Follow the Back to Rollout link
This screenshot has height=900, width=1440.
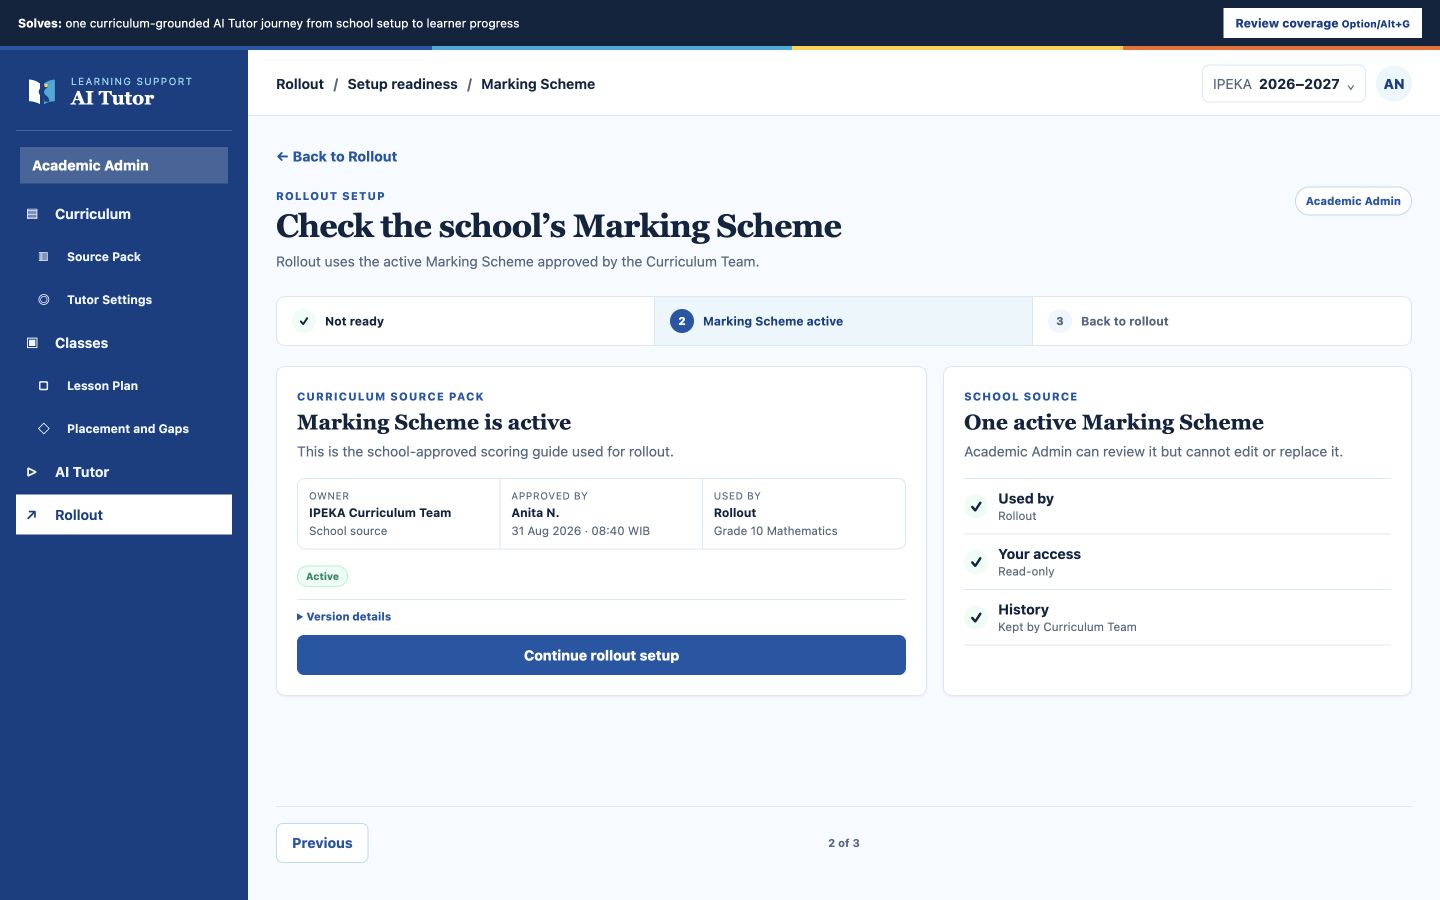pyautogui.click(x=337, y=157)
